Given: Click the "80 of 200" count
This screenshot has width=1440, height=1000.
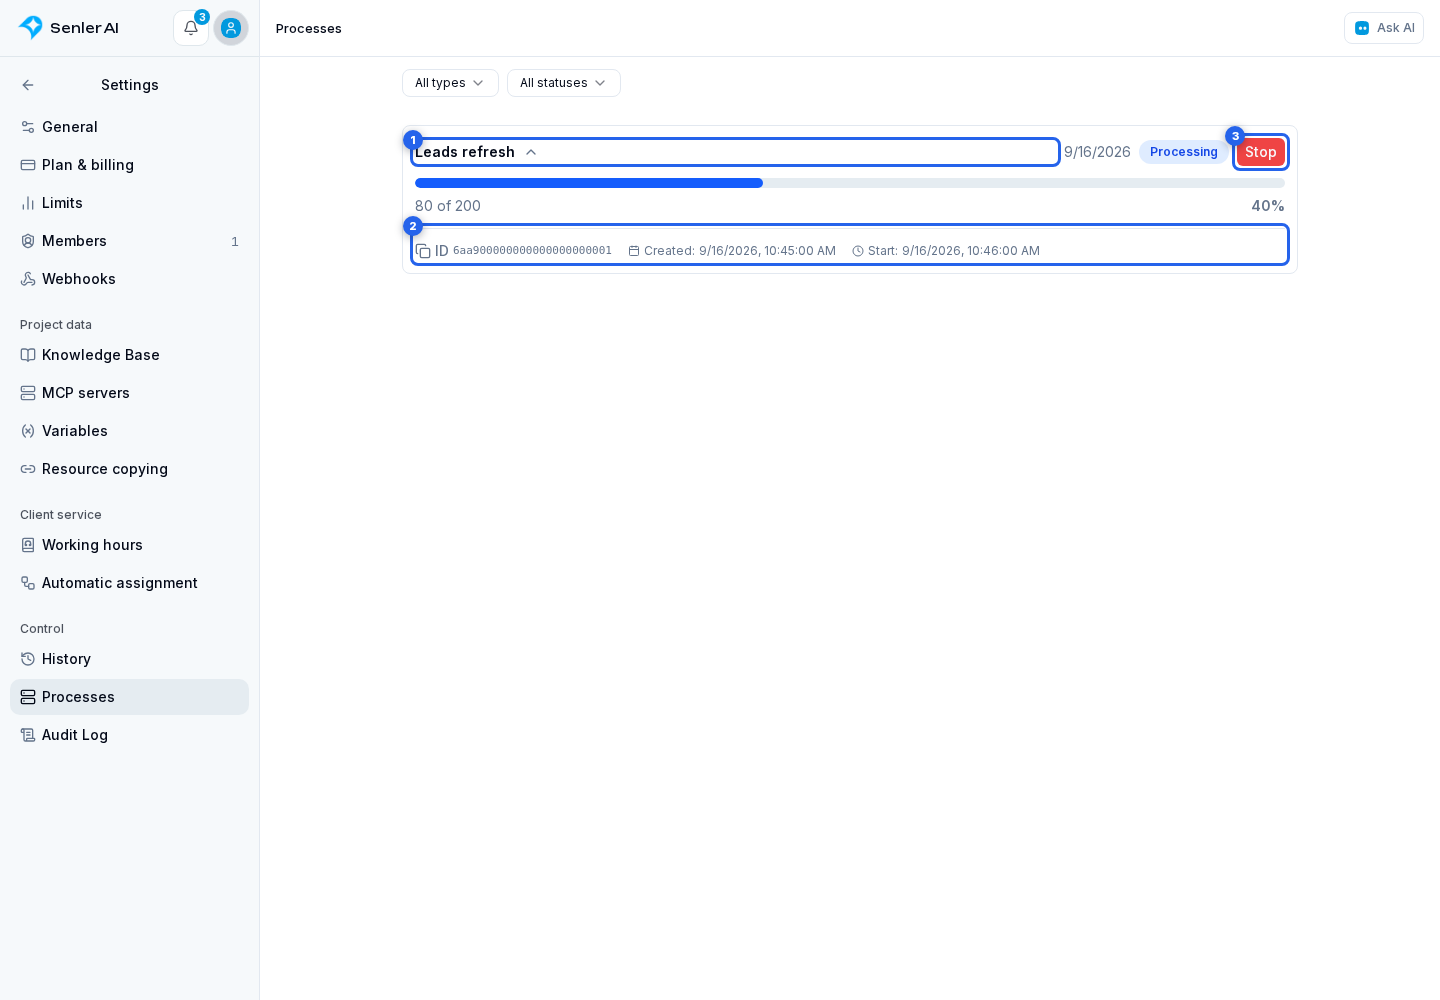Looking at the screenshot, I should (x=448, y=206).
